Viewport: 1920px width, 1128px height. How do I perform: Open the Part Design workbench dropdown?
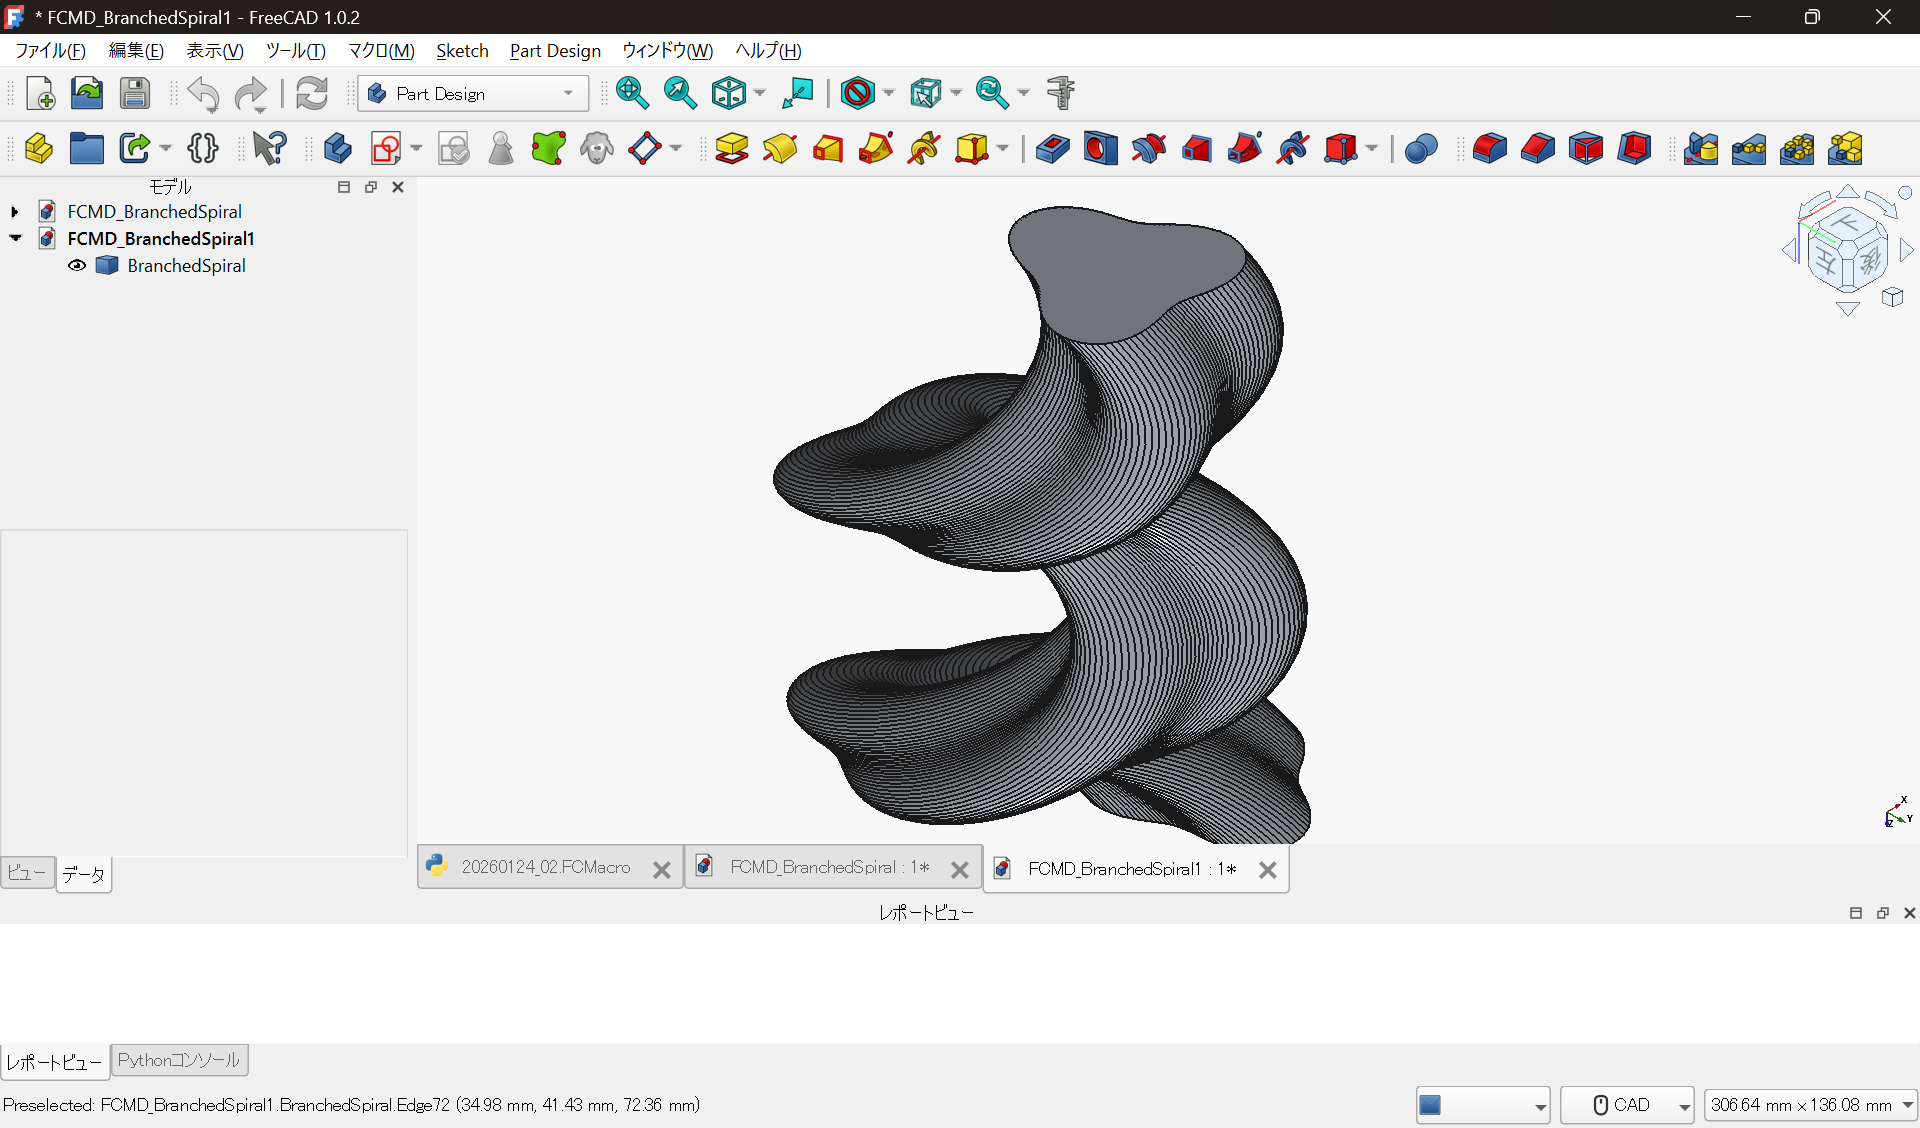472,93
